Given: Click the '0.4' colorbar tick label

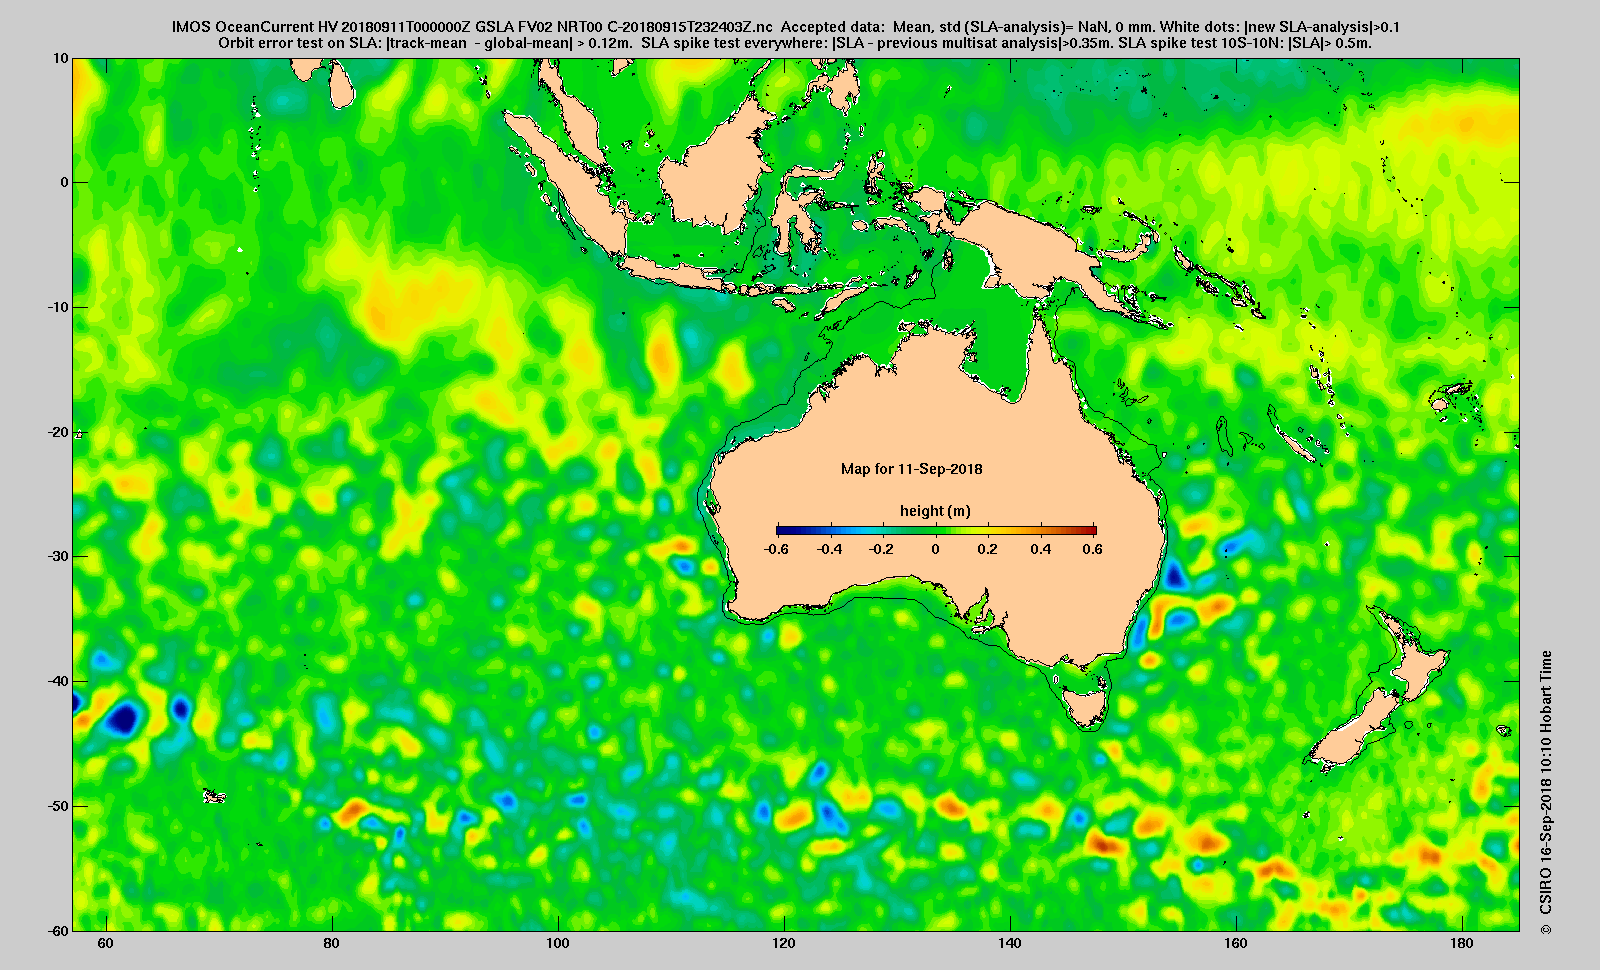Looking at the screenshot, I should [x=1040, y=549].
